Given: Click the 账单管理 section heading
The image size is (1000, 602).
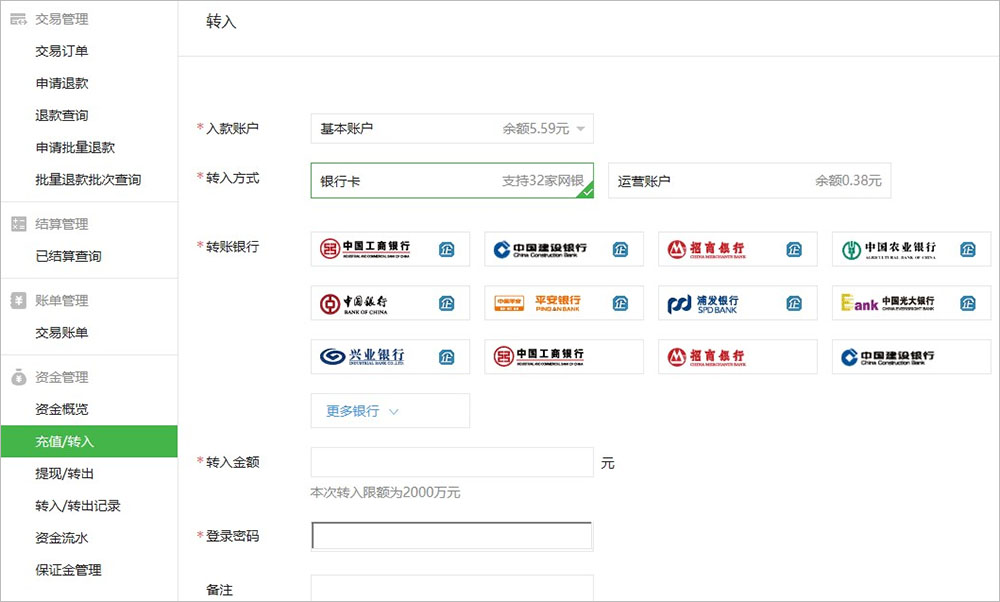Looking at the screenshot, I should point(62,300).
